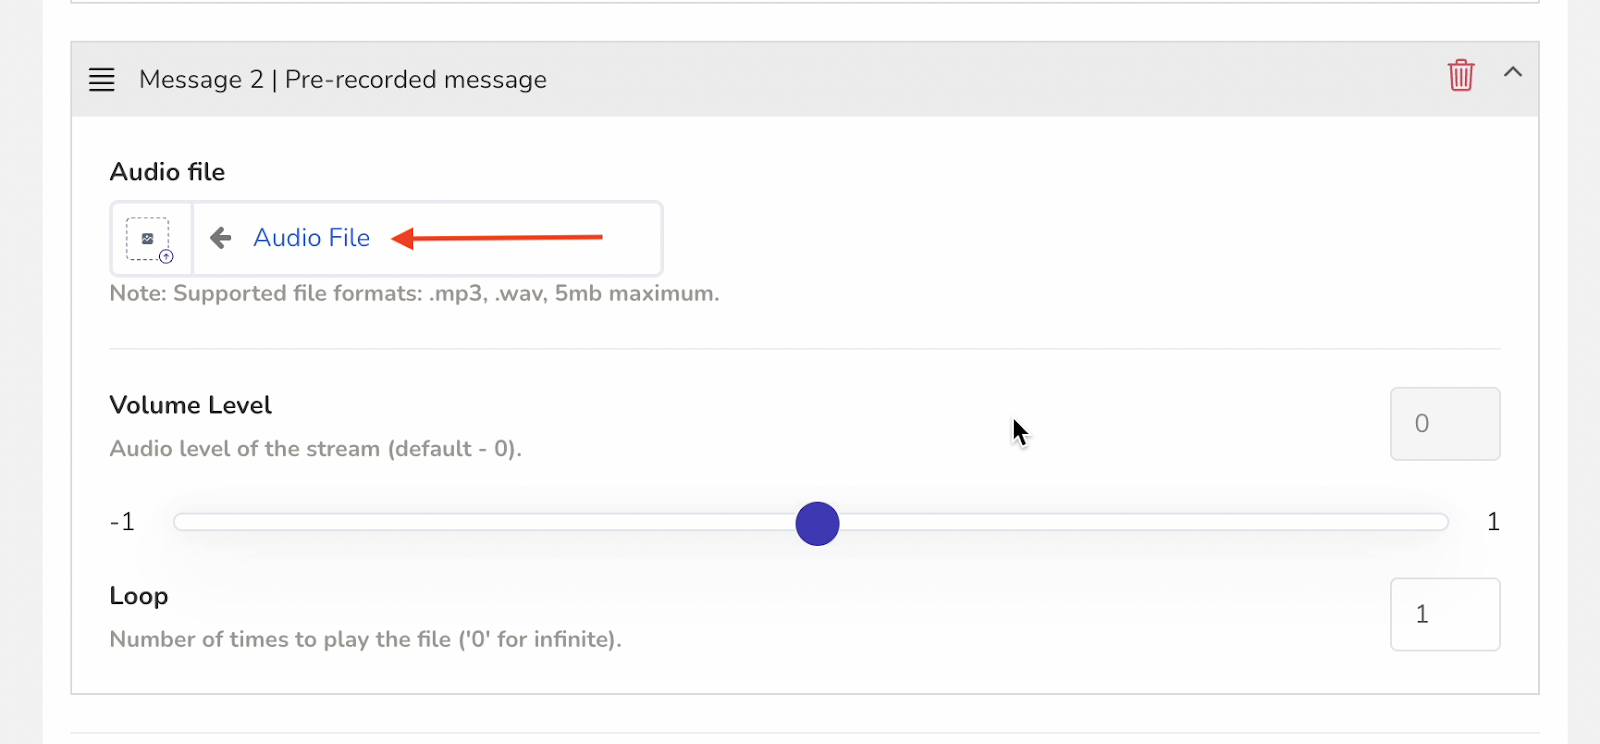Open the audio file upload placeholder icon

[150, 238]
